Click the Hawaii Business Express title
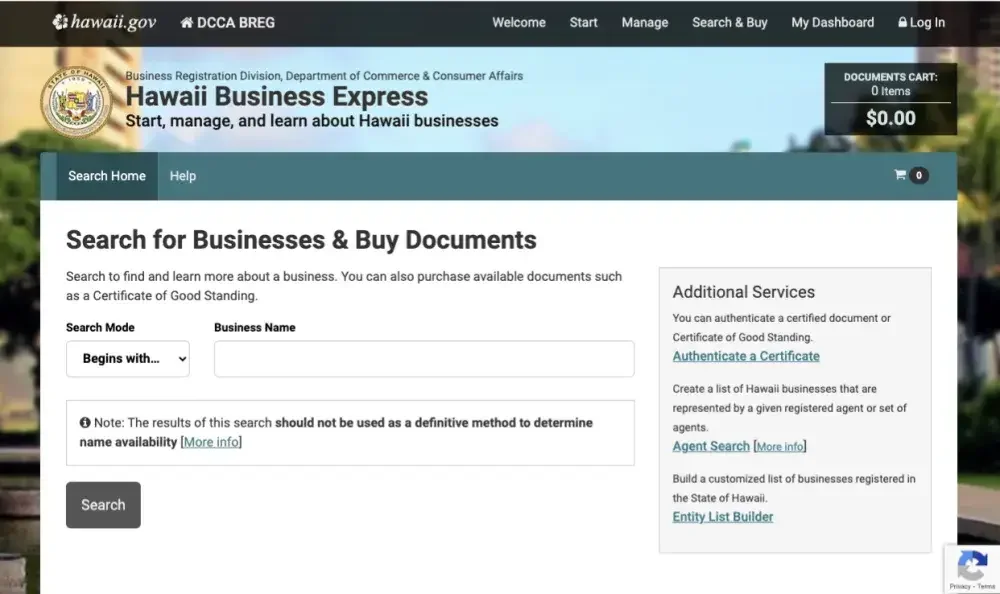Viewport: 1000px width, 594px height. tap(277, 96)
